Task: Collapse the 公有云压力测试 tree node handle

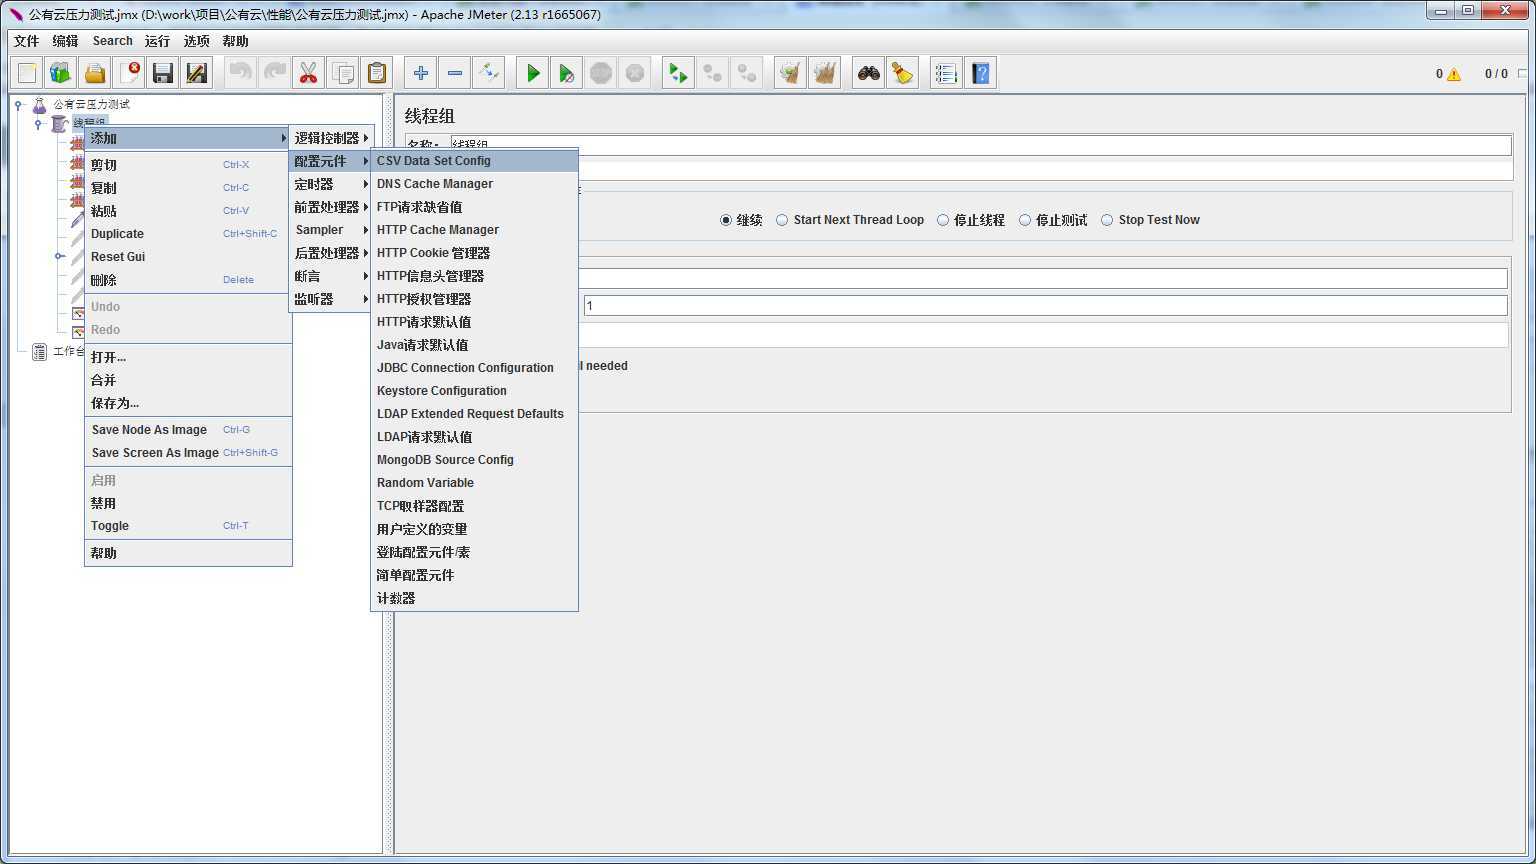Action: [x=18, y=104]
